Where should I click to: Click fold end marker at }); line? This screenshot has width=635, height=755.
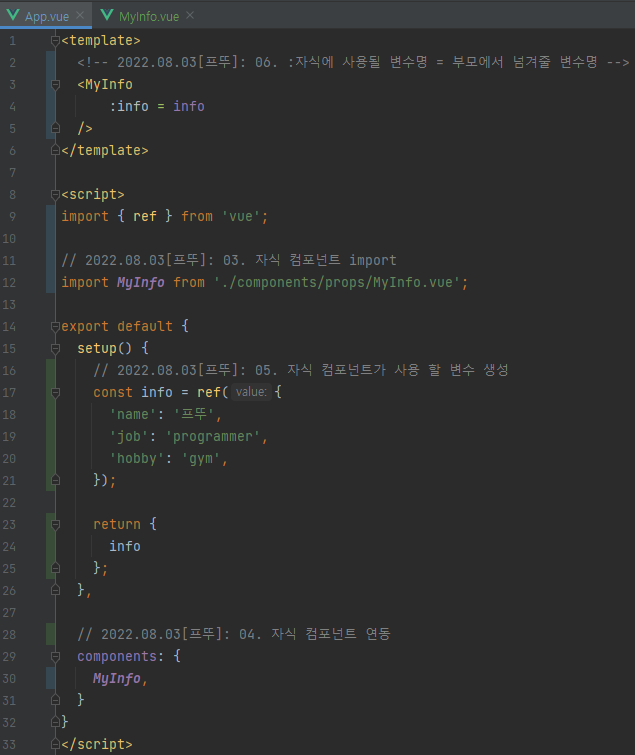[x=55, y=480]
